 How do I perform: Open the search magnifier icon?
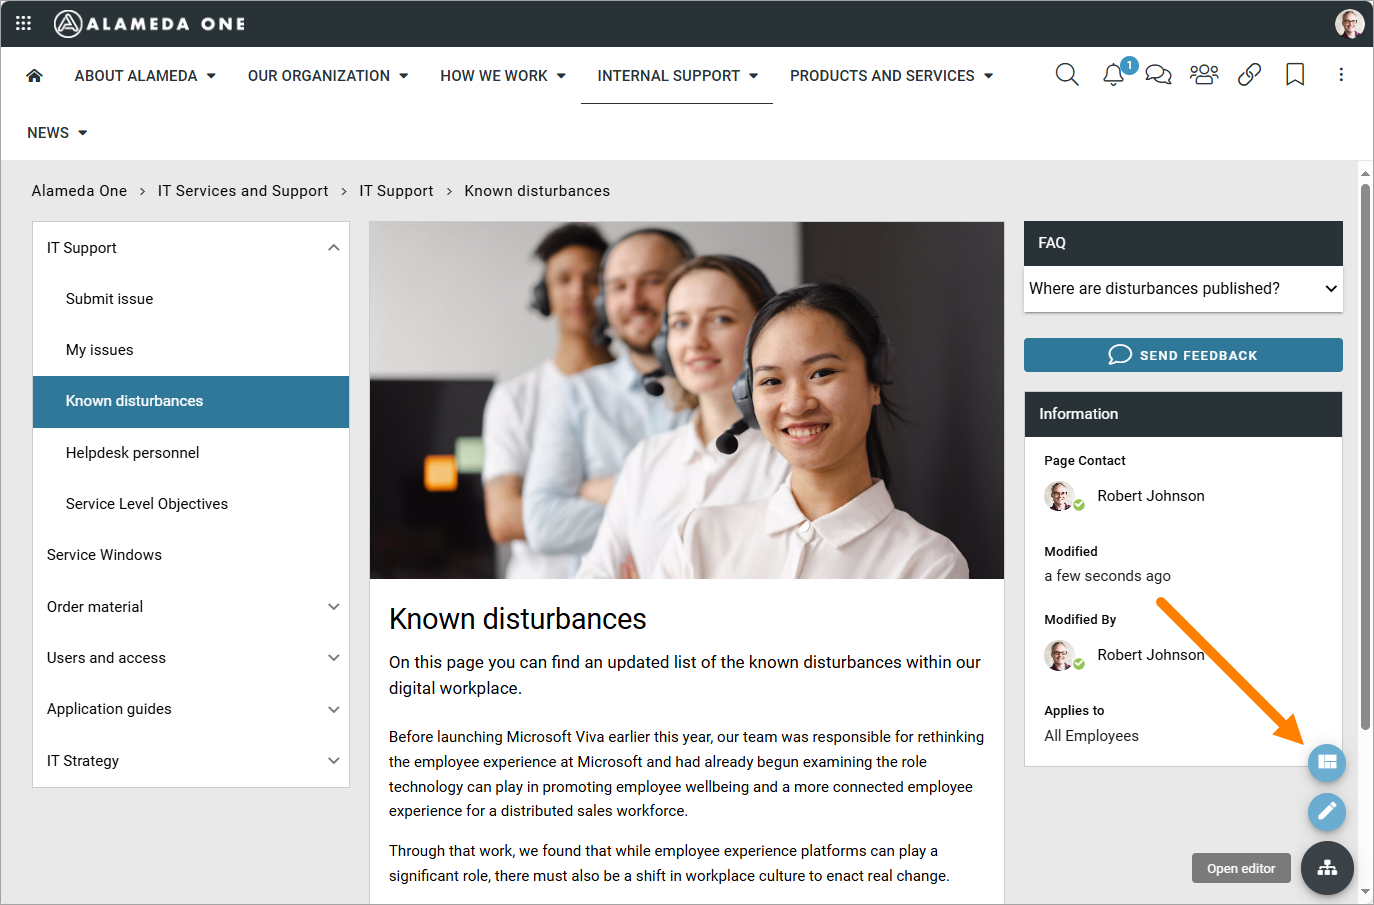1067,75
